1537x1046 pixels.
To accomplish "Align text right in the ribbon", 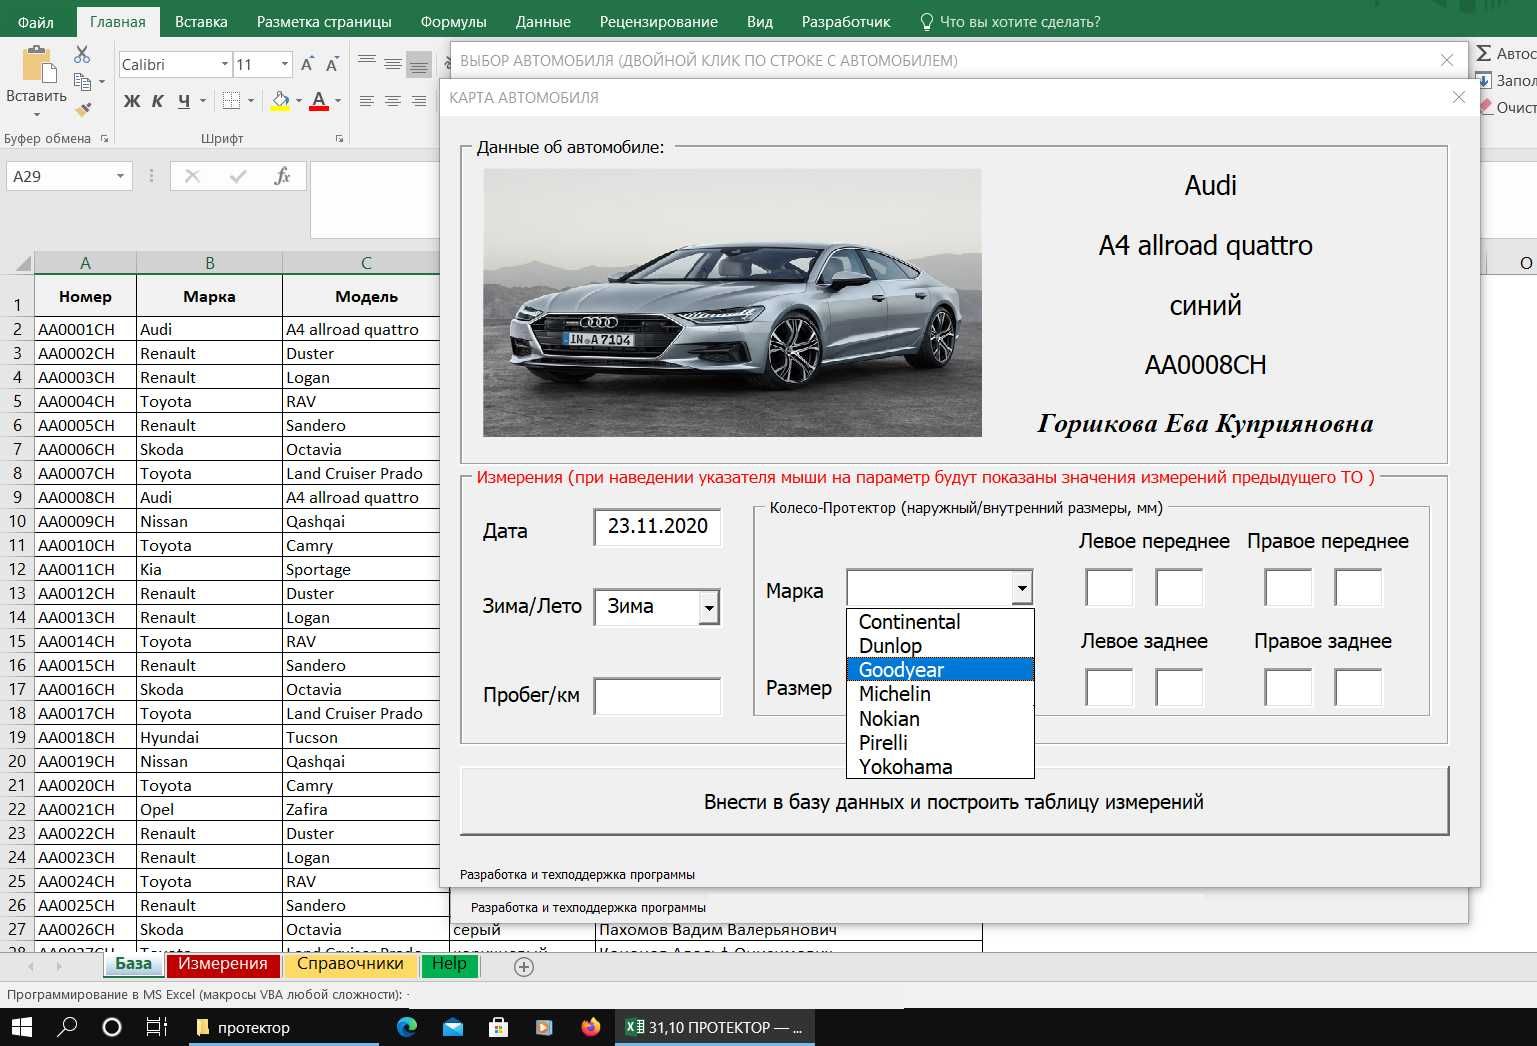I will 419,101.
